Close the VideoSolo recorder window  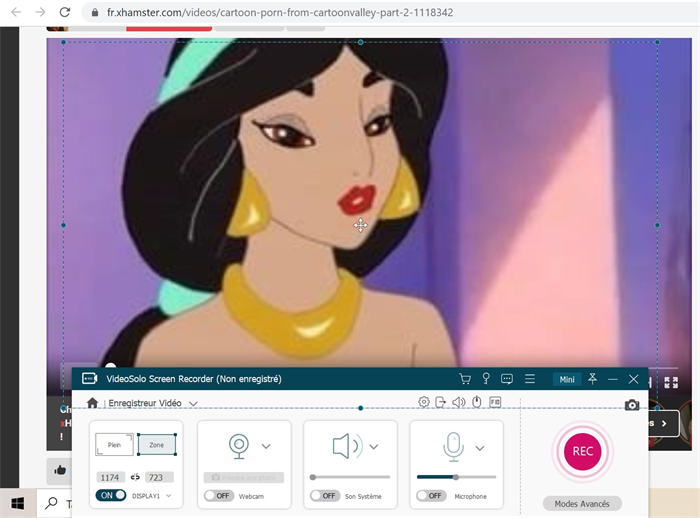[x=633, y=379]
